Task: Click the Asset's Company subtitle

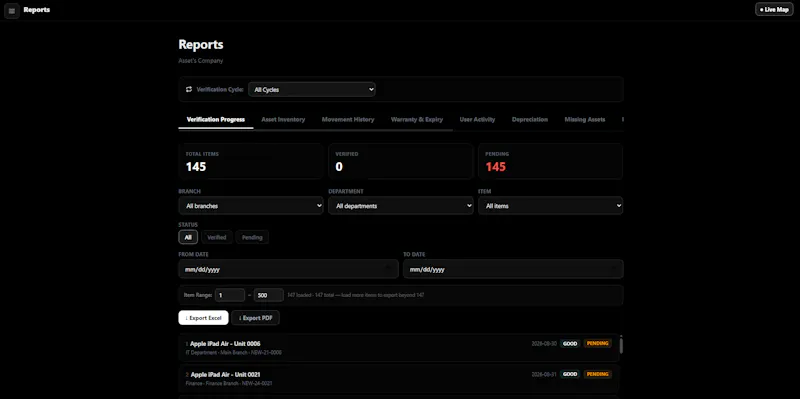Action: tap(201, 61)
